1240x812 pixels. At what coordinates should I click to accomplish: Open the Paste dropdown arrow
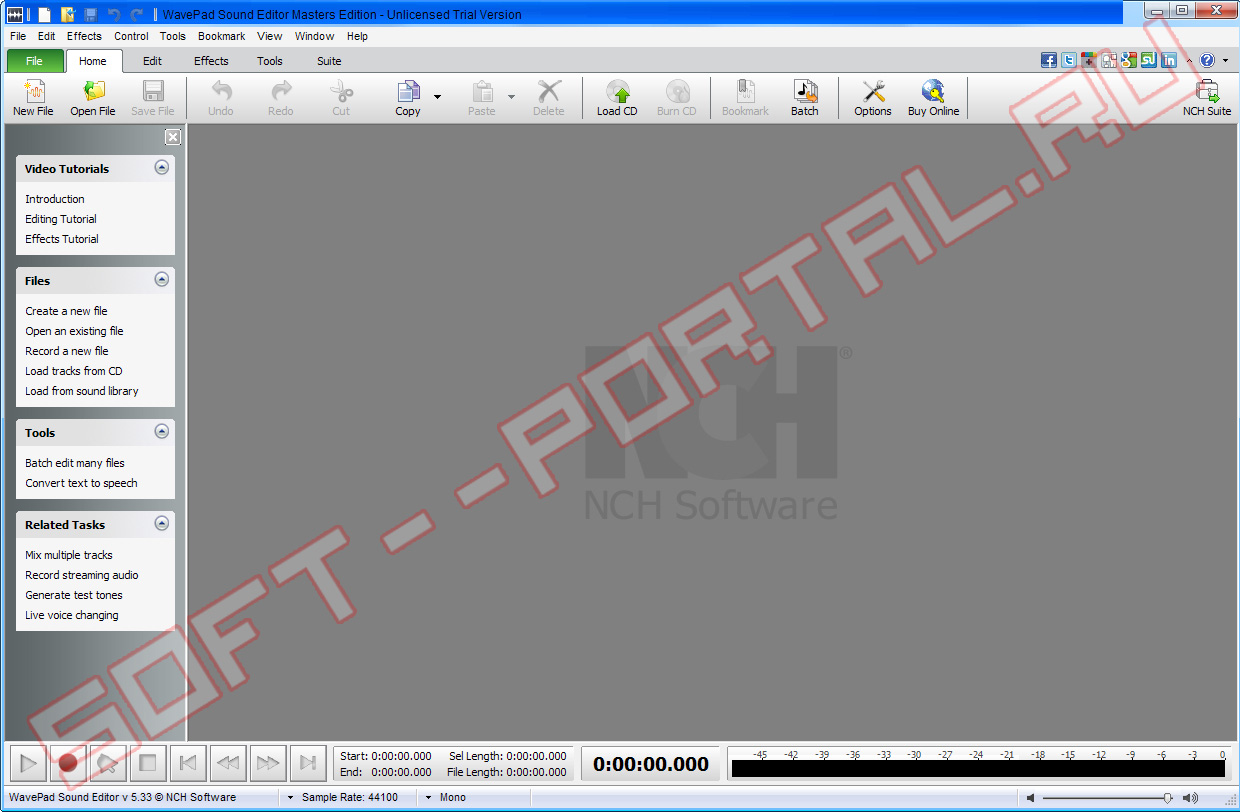tap(511, 97)
